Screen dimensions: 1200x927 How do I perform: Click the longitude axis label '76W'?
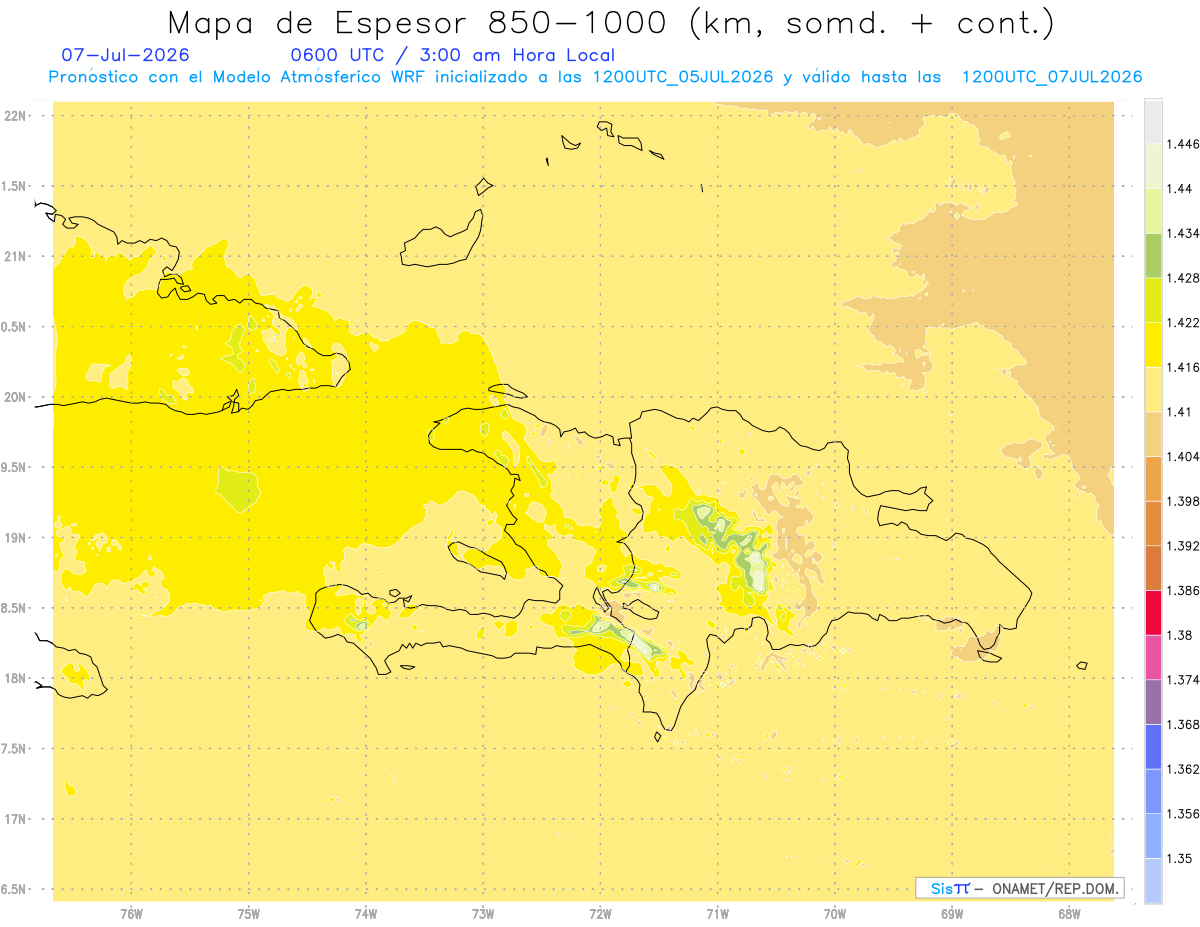tap(131, 914)
